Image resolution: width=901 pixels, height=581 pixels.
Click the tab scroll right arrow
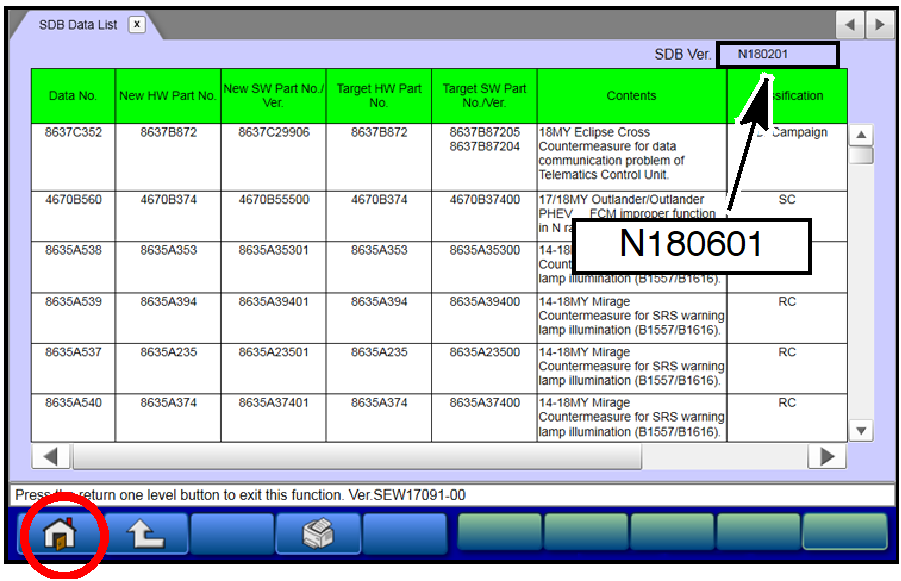pos(879,25)
